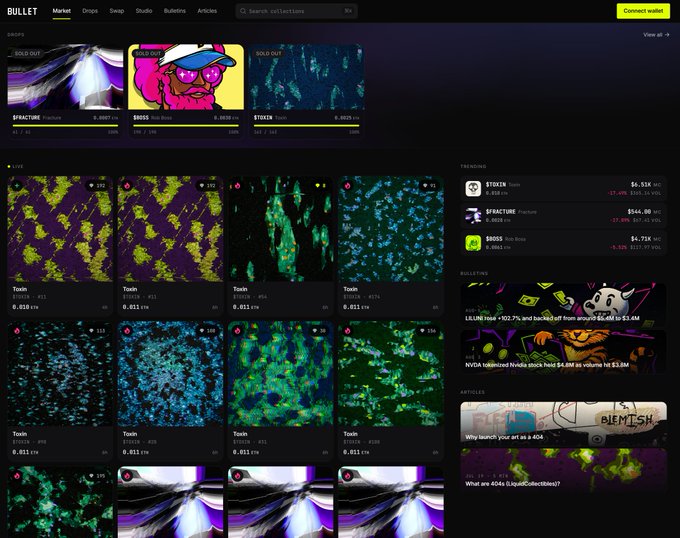Click flame icon on card with 108 likes
This screenshot has height=538, width=680.
[x=127, y=331]
